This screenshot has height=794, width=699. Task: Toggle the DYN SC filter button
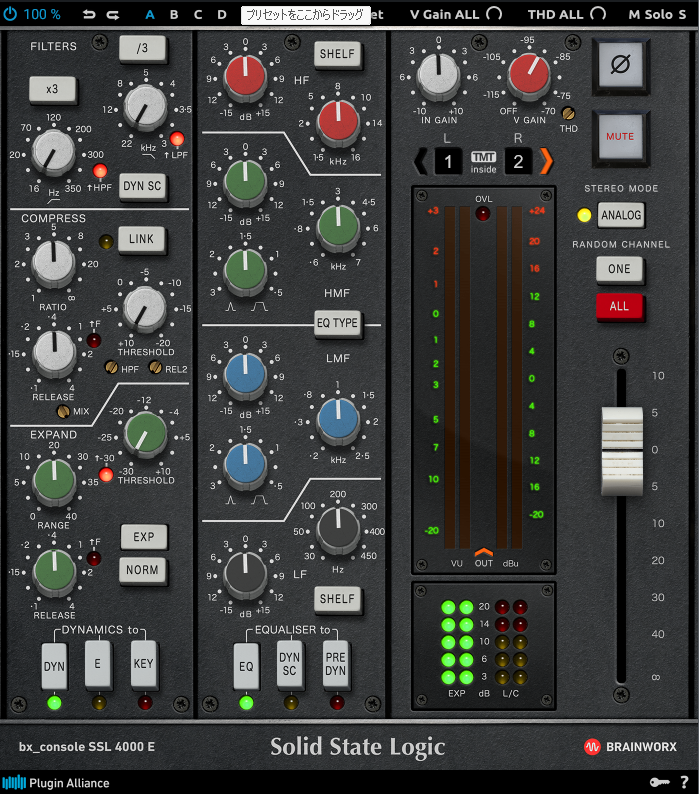(142, 186)
